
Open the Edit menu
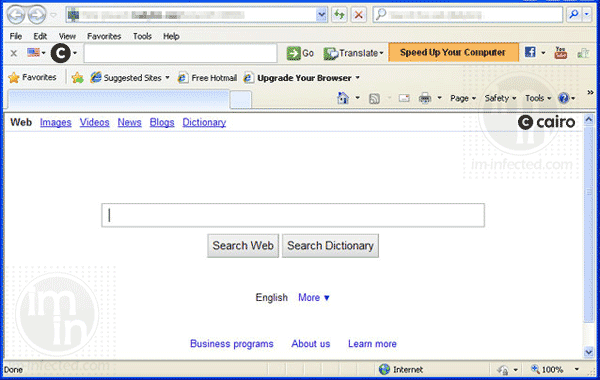coord(40,36)
